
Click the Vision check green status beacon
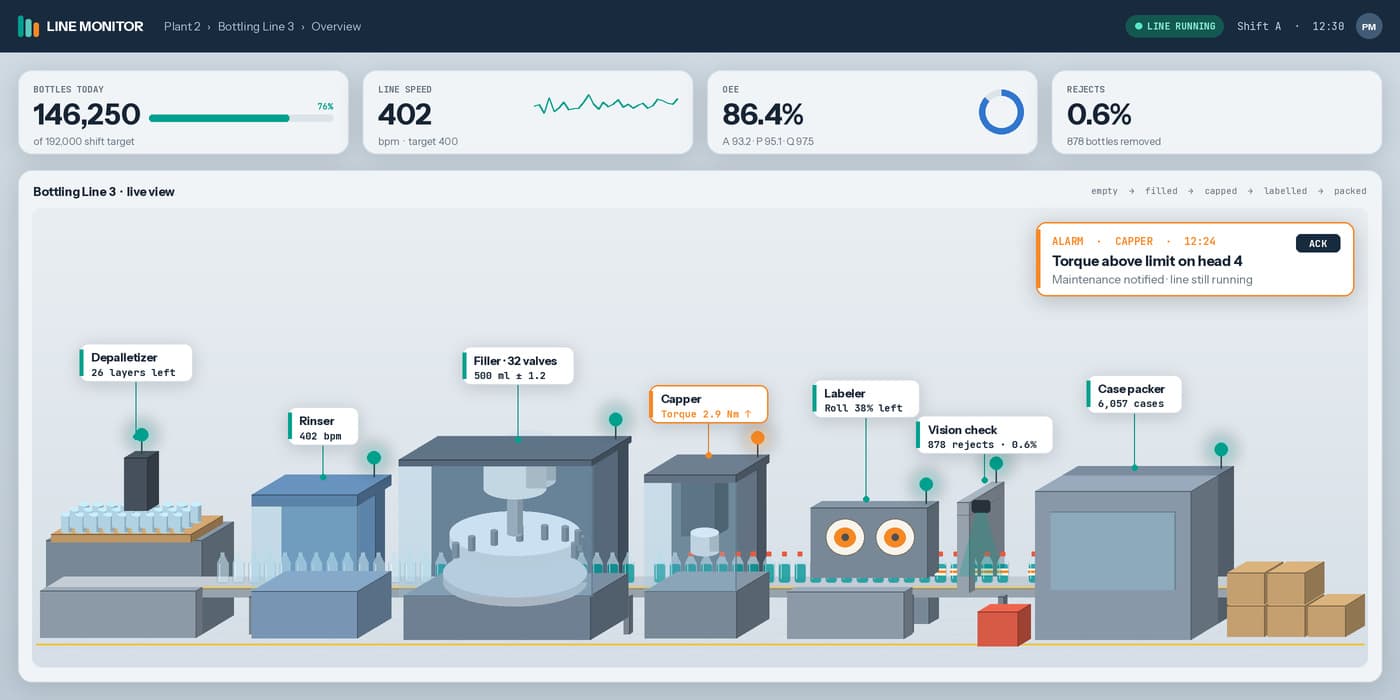click(996, 463)
